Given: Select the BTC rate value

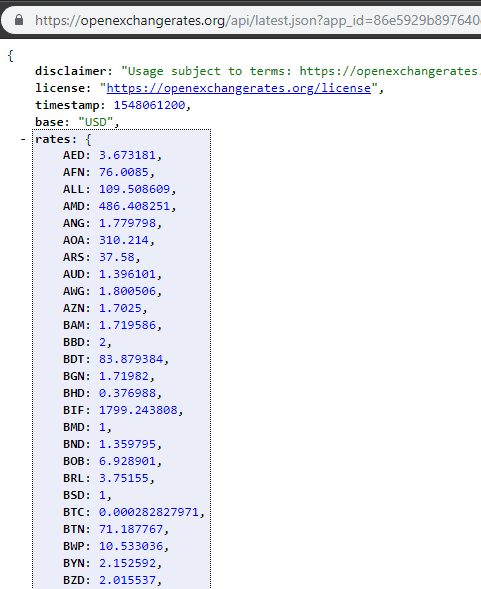Looking at the screenshot, I should tap(149, 512).
